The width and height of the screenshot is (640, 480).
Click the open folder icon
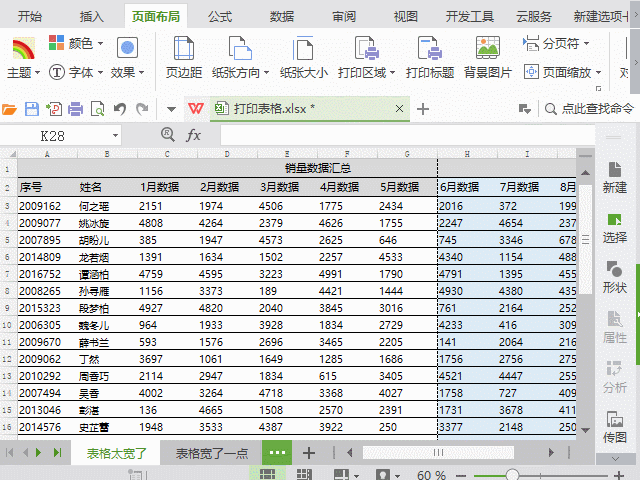(9, 109)
